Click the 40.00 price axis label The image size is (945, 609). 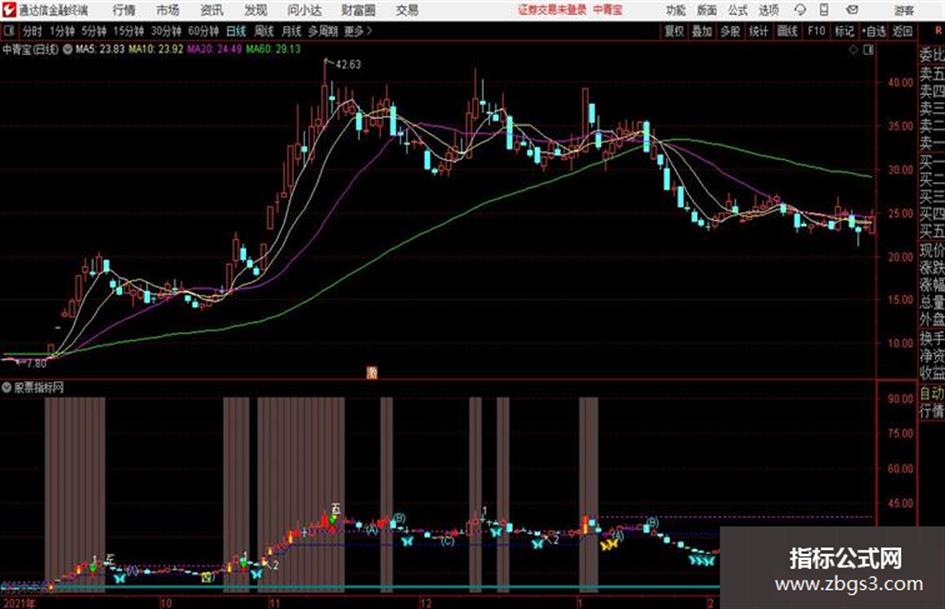coord(900,83)
